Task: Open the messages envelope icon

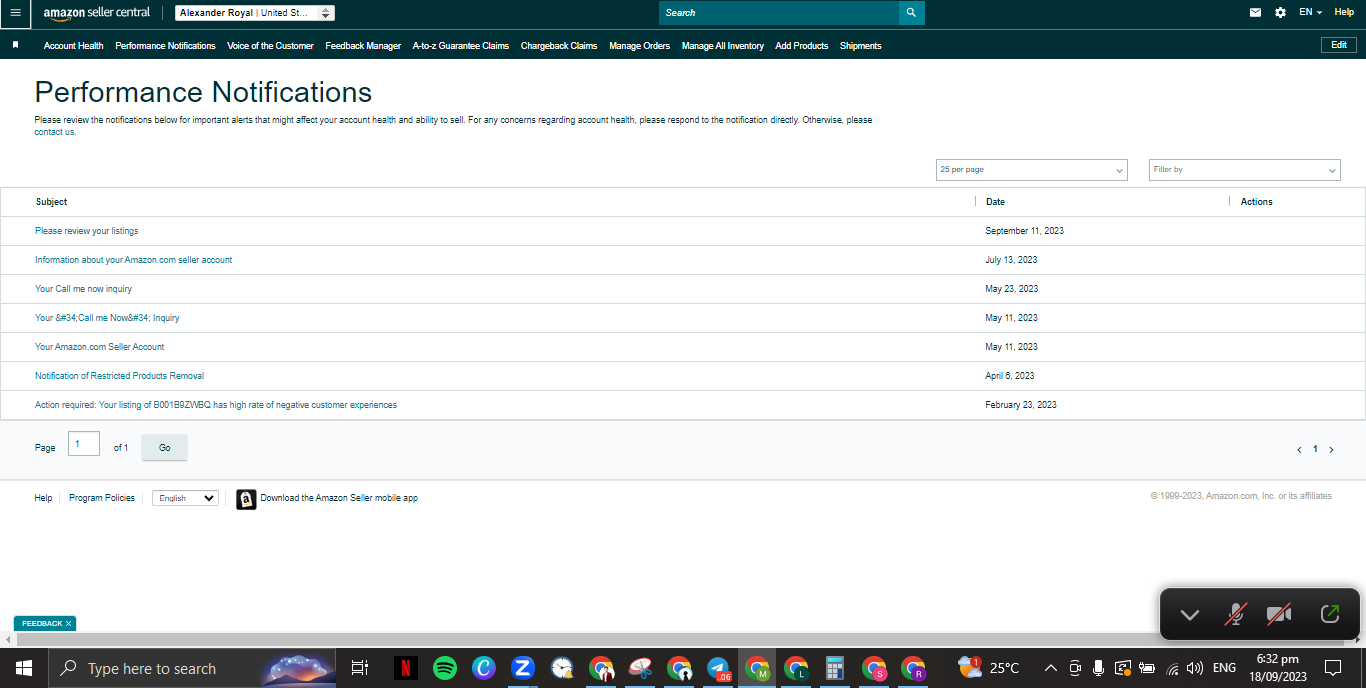Action: (x=1255, y=13)
